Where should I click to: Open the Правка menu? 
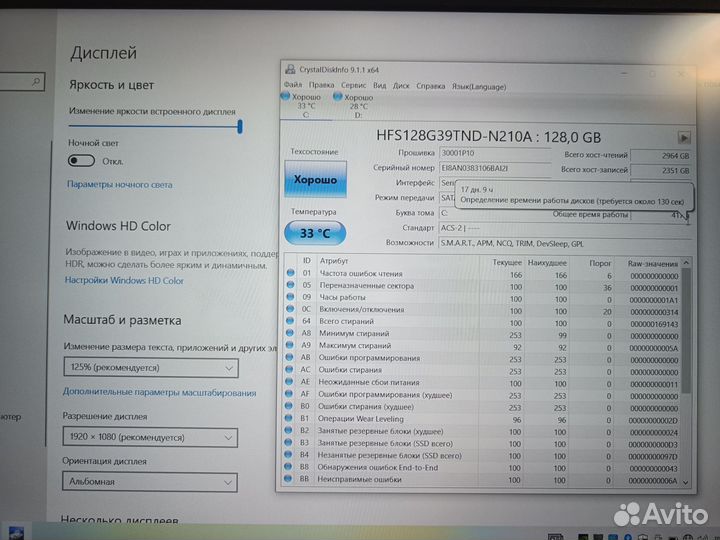(321, 85)
